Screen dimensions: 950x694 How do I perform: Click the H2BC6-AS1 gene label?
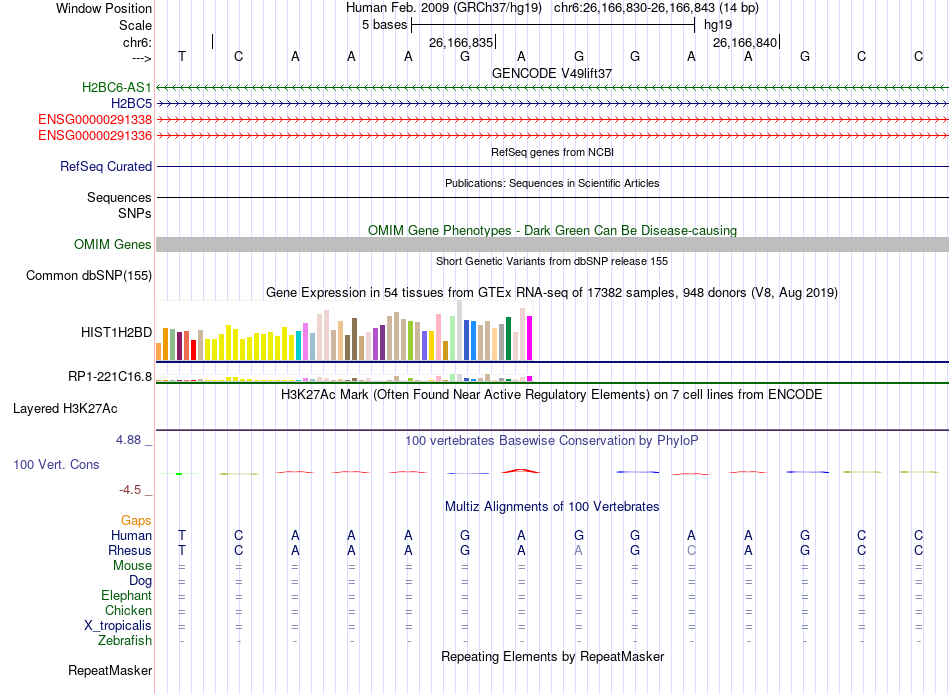(x=116, y=87)
